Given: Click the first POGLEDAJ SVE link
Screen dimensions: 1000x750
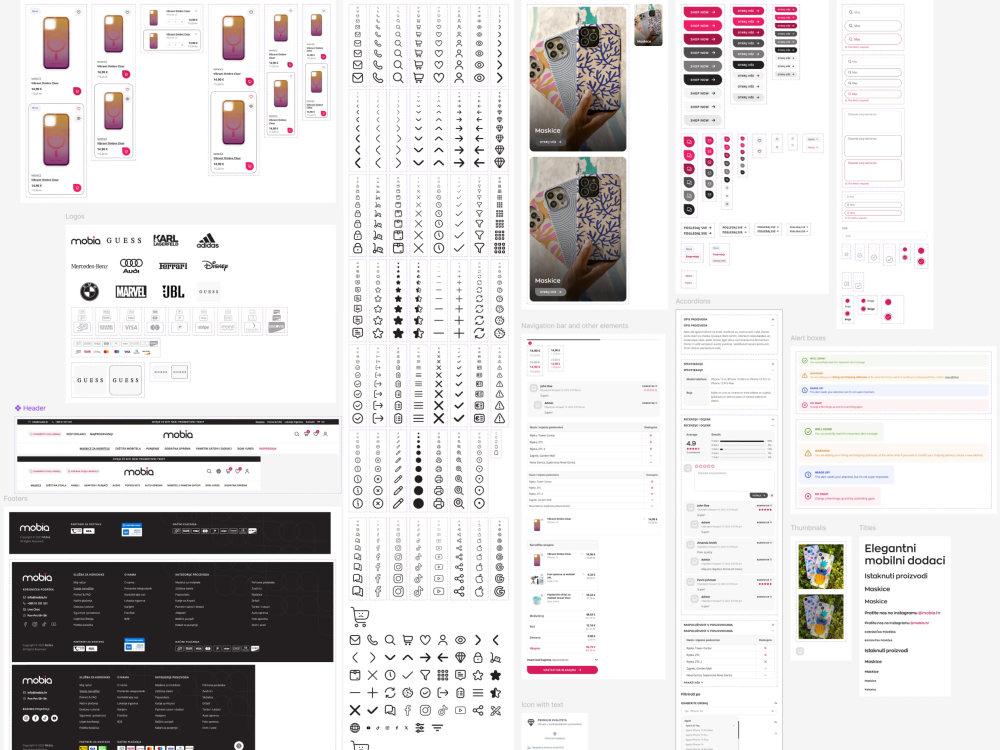Looking at the screenshot, I should tap(698, 228).
